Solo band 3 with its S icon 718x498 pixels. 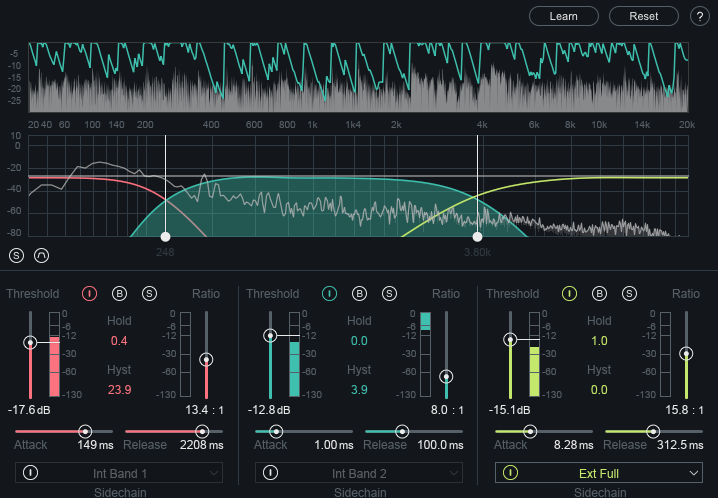click(629, 294)
